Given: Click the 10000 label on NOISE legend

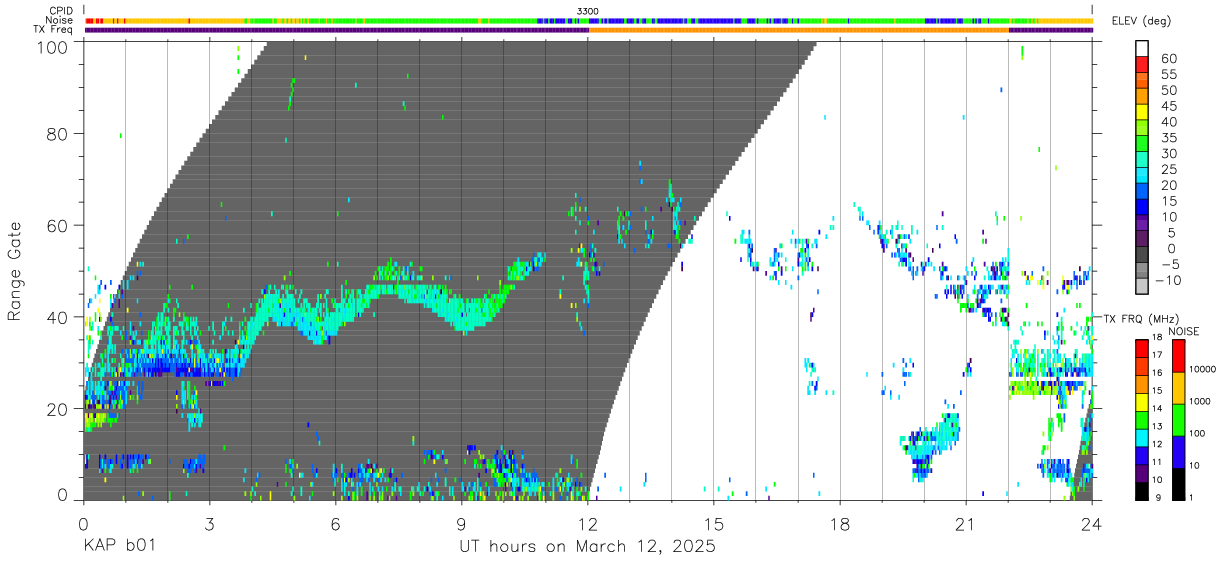Looking at the screenshot, I should [x=1202, y=369].
